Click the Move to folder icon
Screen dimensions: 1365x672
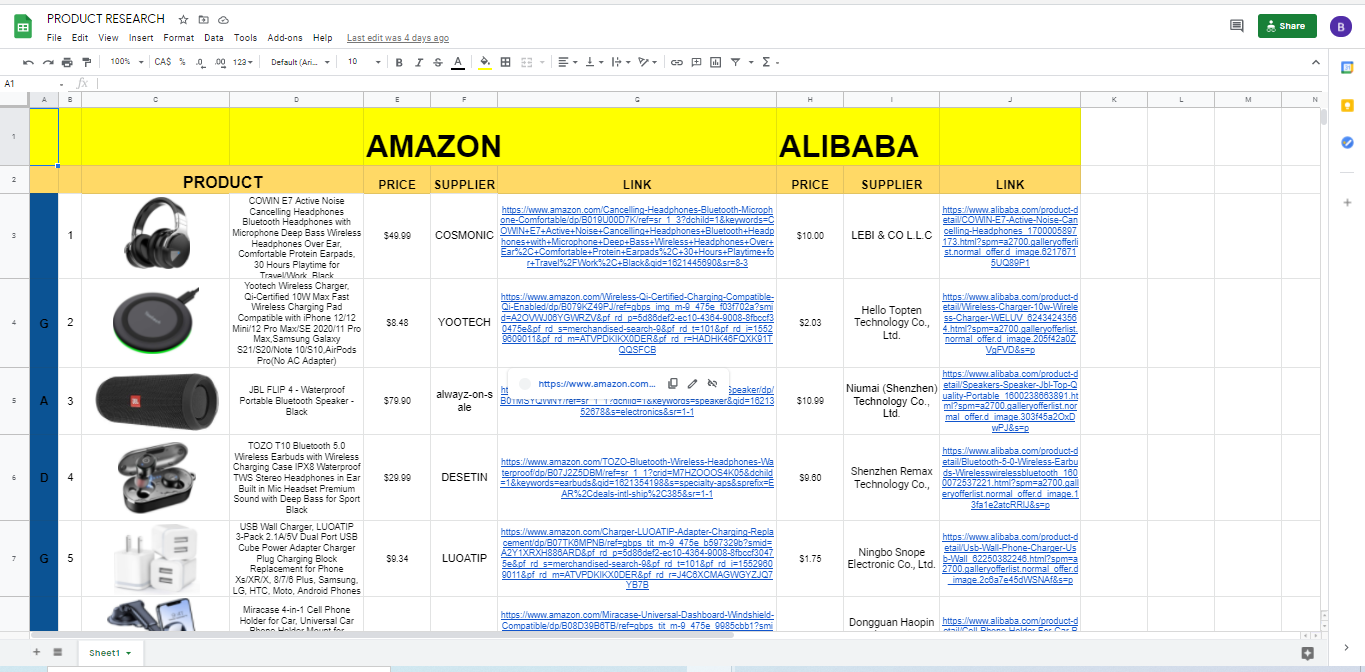point(203,19)
